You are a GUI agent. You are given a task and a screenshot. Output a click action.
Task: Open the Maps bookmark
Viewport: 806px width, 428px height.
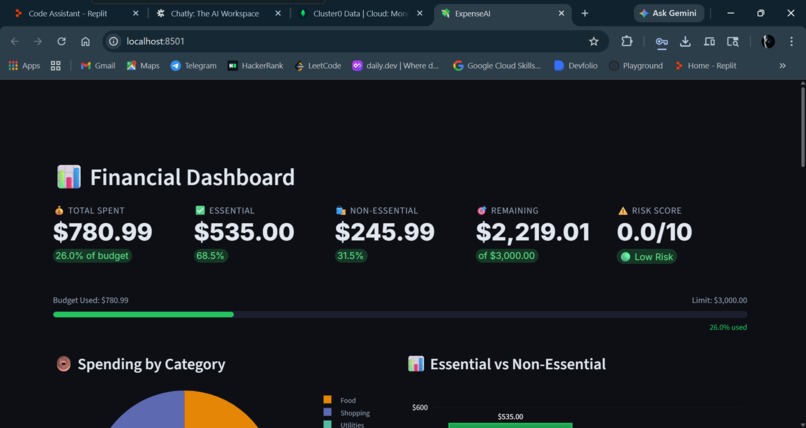tap(143, 65)
